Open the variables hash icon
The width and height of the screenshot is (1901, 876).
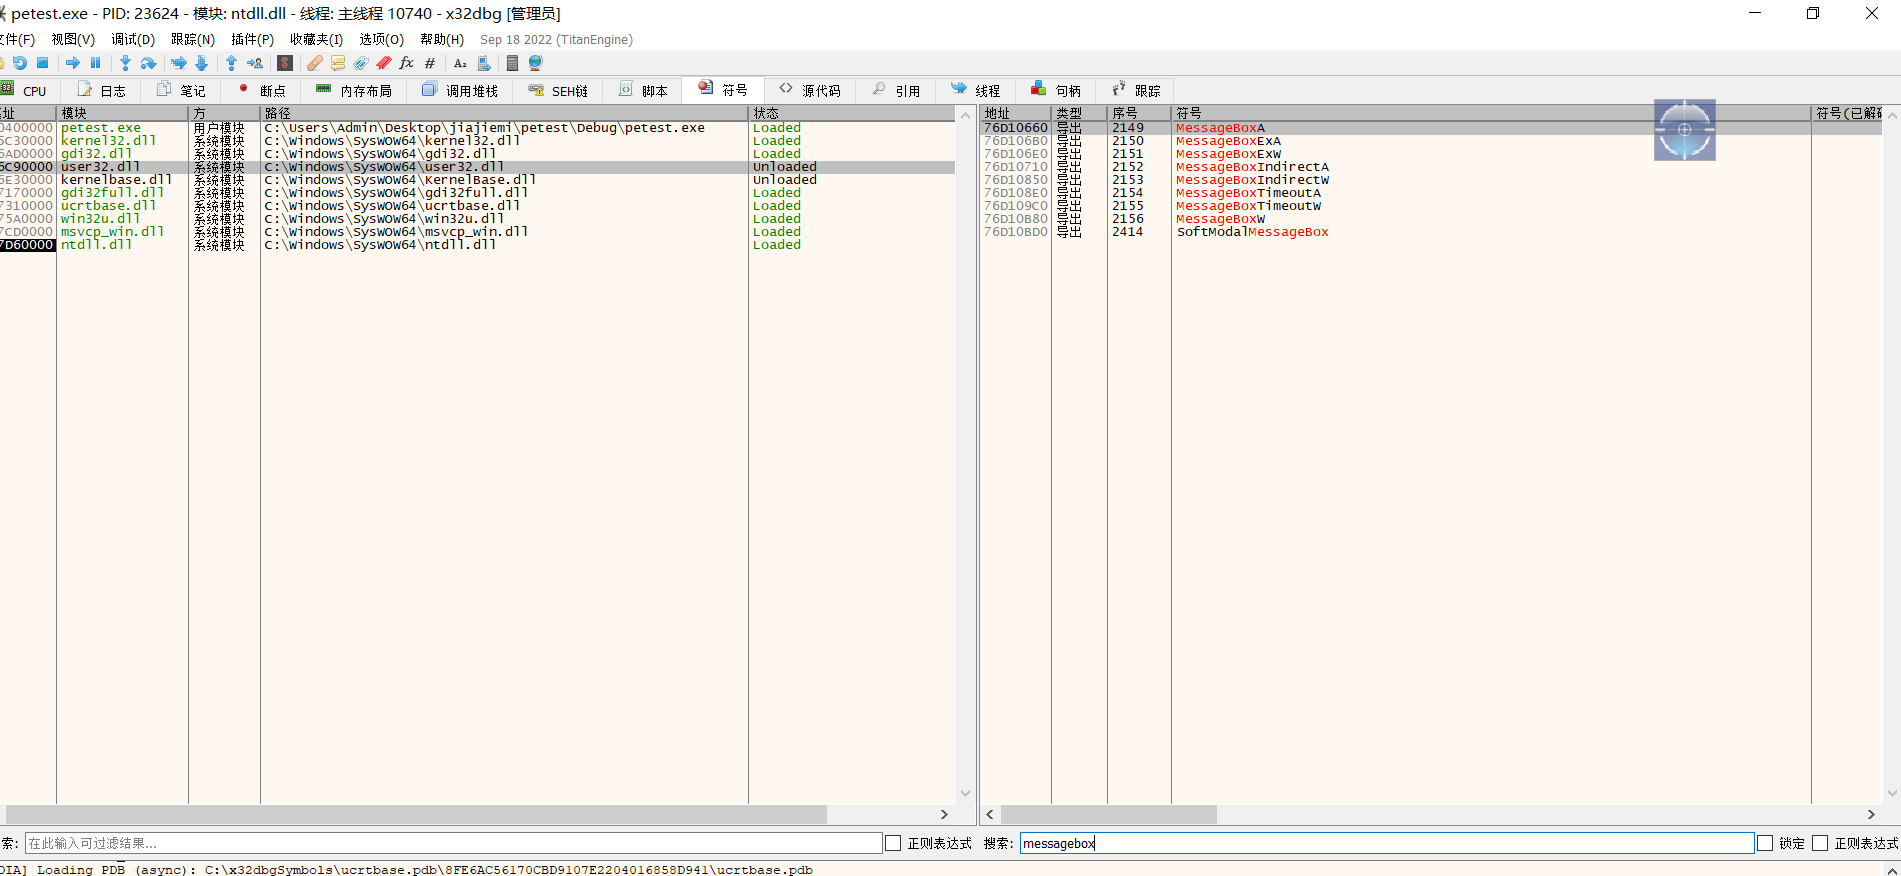[430, 63]
